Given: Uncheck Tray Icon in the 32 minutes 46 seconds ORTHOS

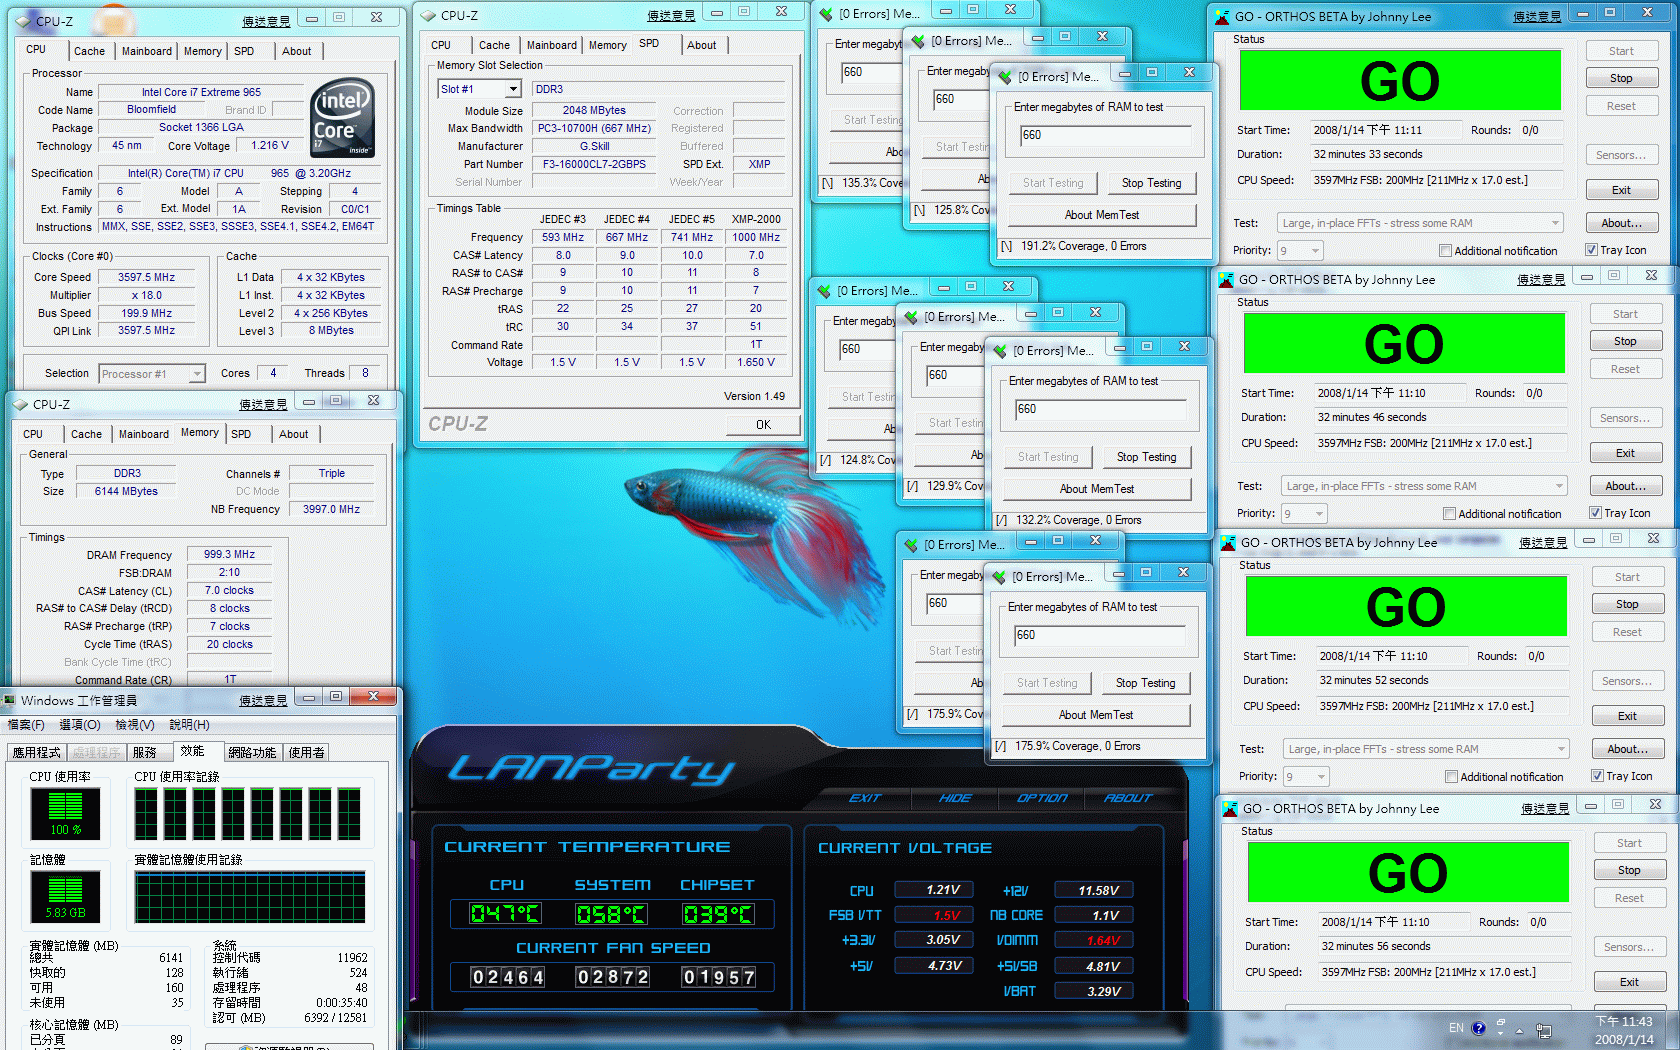Looking at the screenshot, I should 1595,513.
